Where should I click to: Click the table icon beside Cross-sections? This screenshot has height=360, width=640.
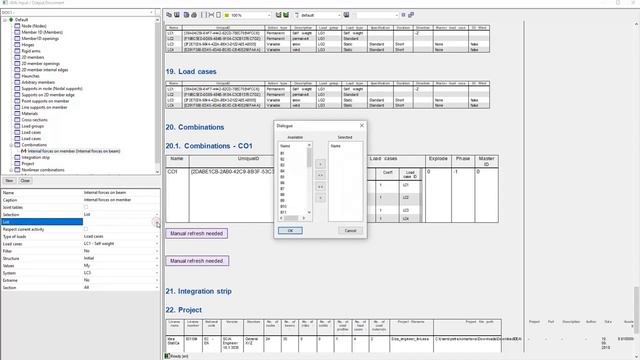(x=17, y=120)
